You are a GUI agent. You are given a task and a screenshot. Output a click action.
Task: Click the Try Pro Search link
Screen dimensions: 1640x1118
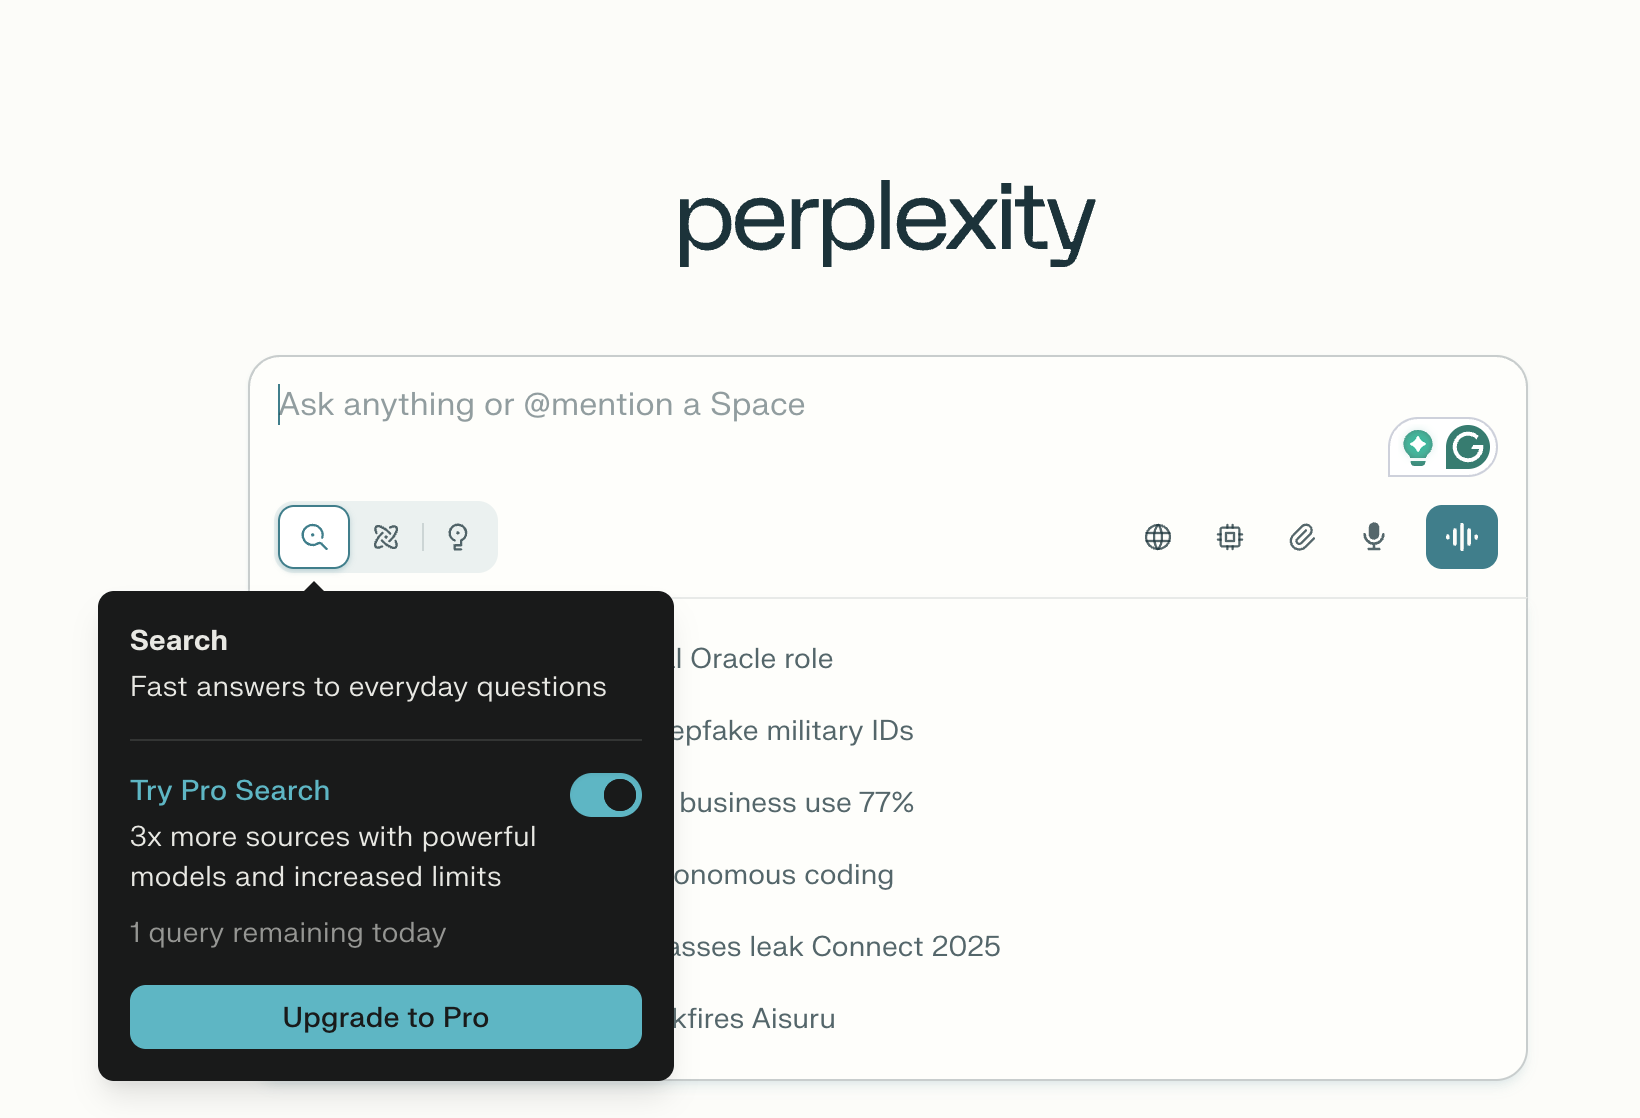(x=230, y=790)
